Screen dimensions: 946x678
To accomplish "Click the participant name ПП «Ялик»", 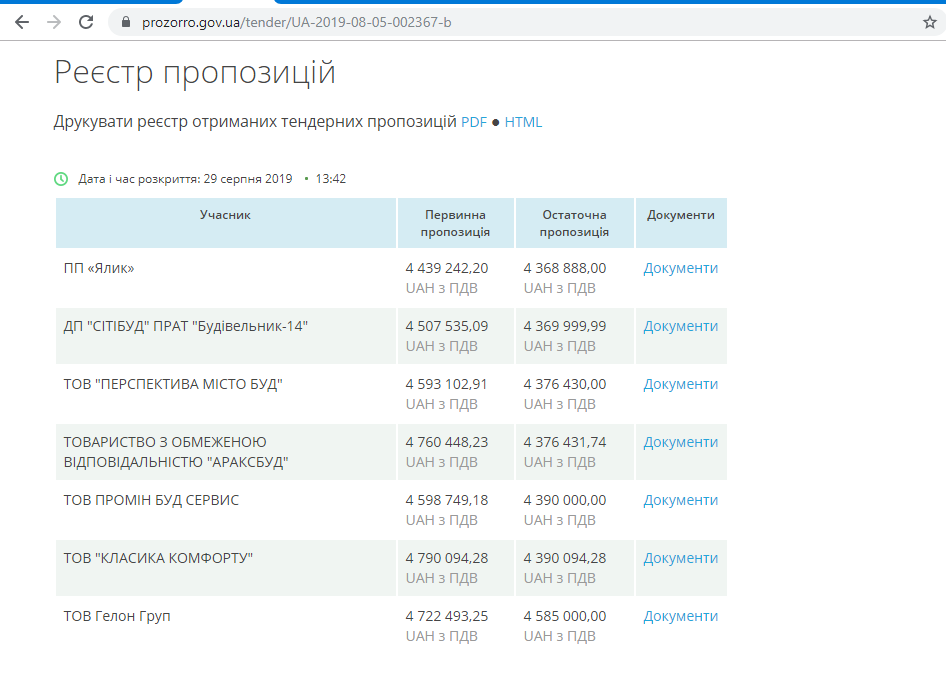I will click(x=99, y=268).
